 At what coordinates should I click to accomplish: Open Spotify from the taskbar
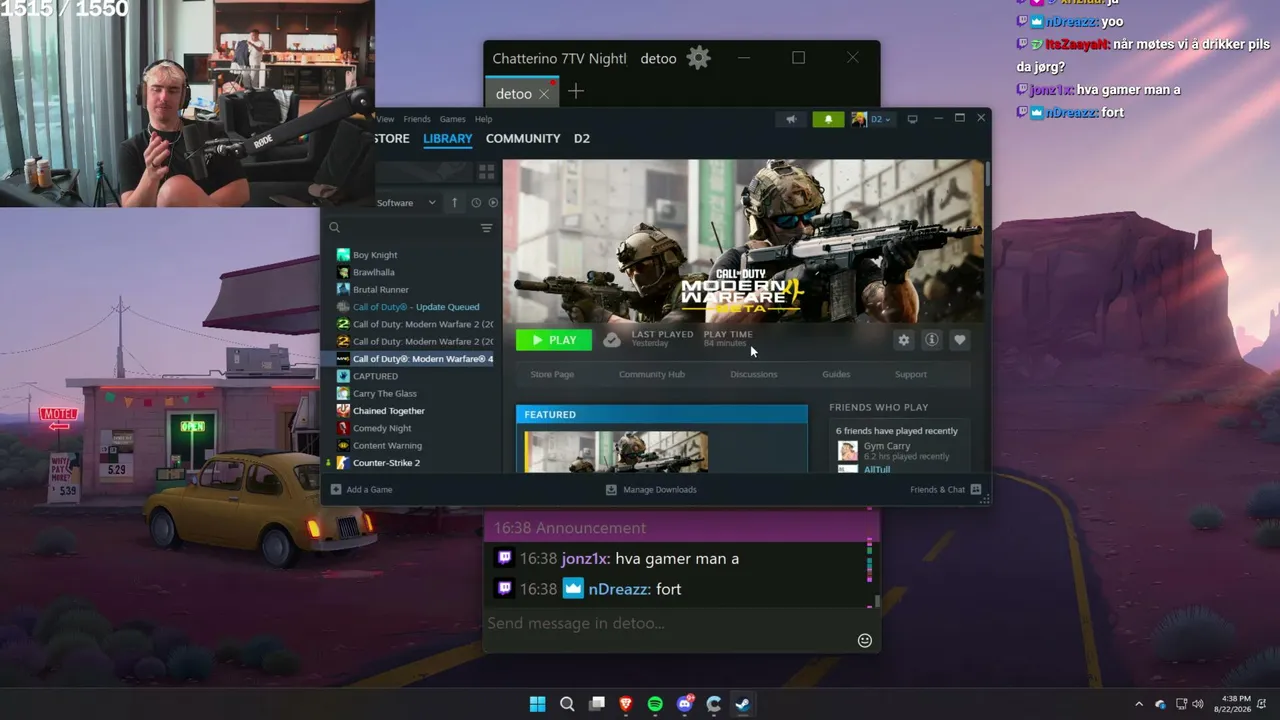click(x=655, y=704)
